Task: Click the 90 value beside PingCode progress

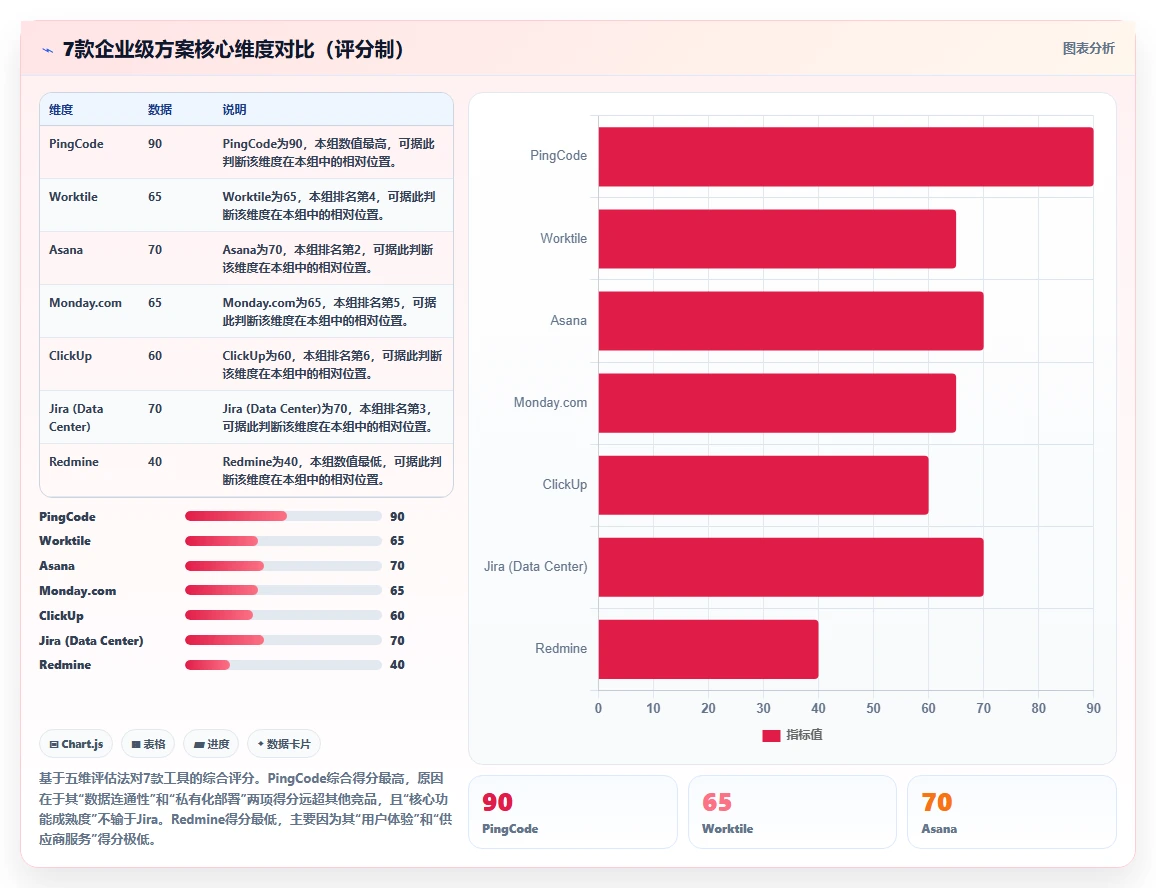Action: coord(397,516)
